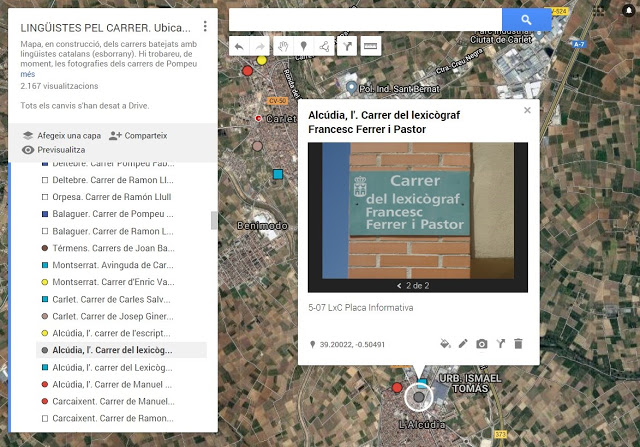Viewport: 640px width, 447px height.
Task: Click the notifications bell icon
Action: click(629, 11)
